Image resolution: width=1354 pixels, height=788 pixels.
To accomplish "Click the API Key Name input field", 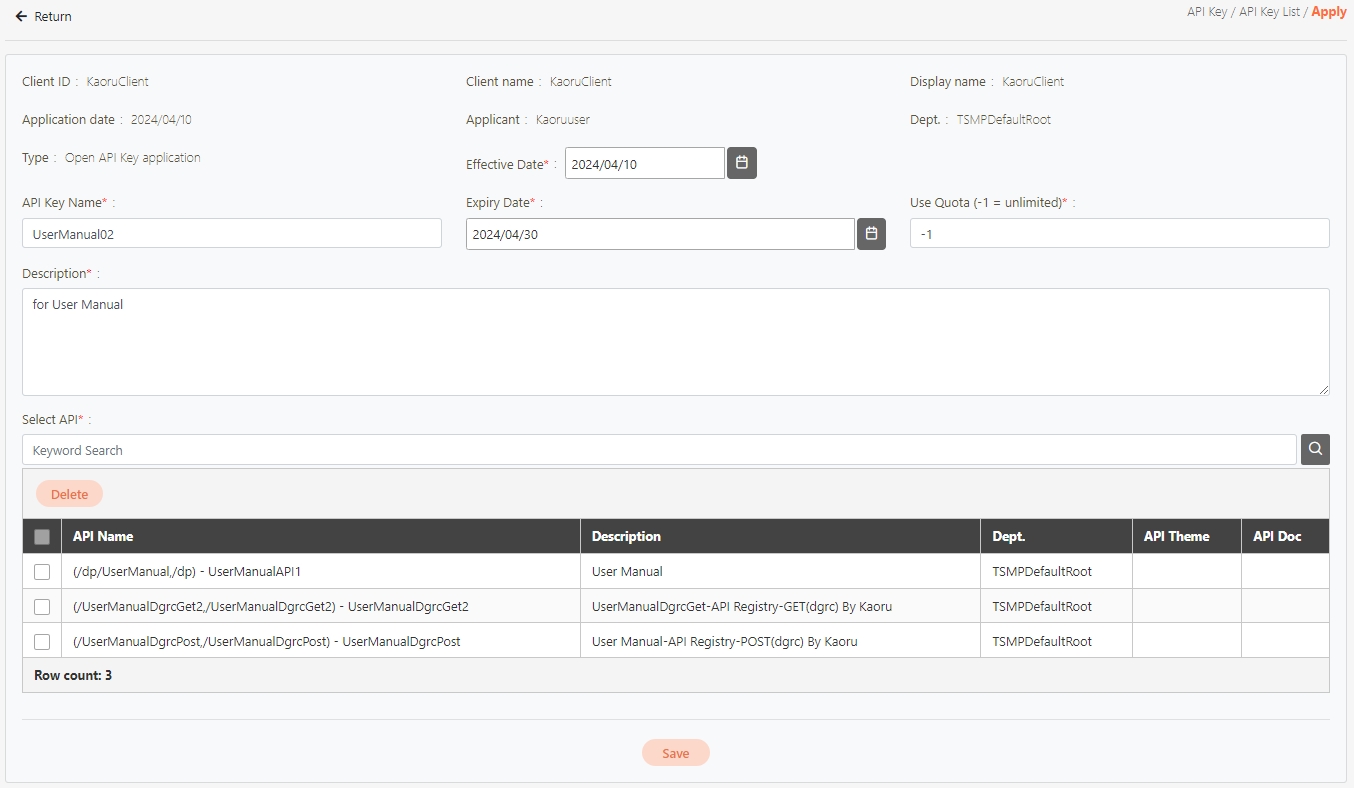I will 231,234.
